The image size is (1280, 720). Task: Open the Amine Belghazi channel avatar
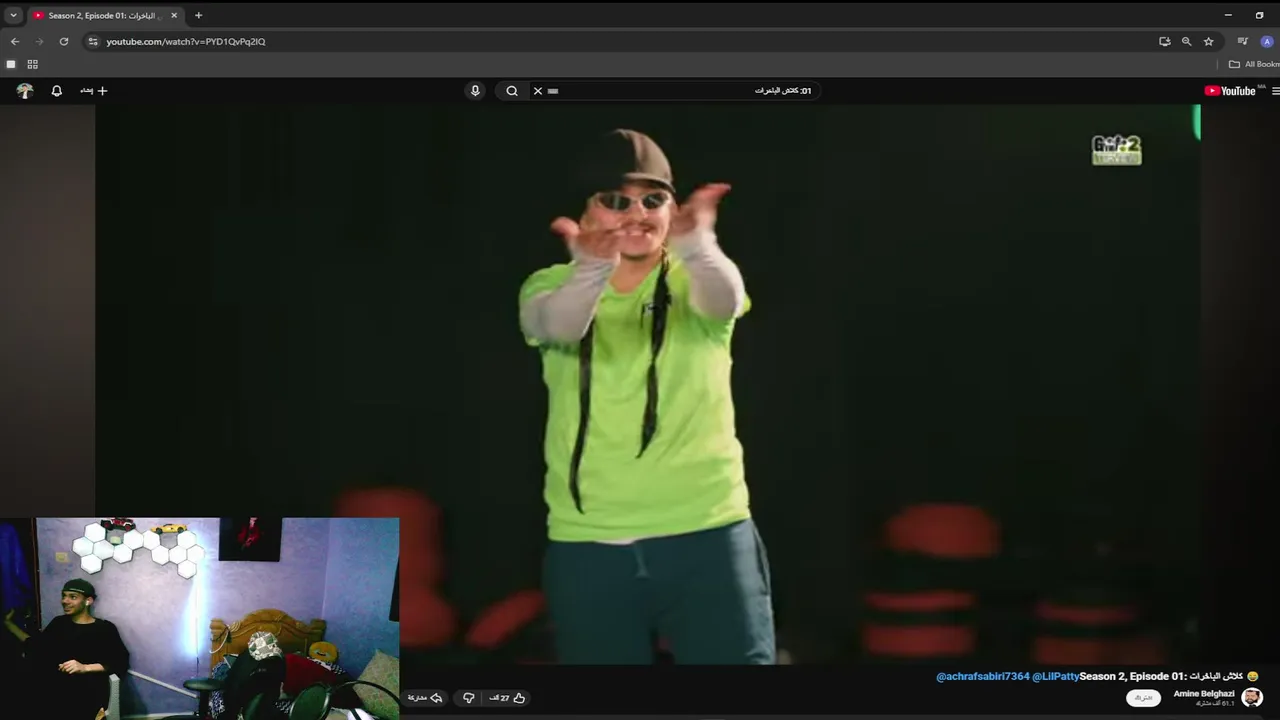[1252, 697]
